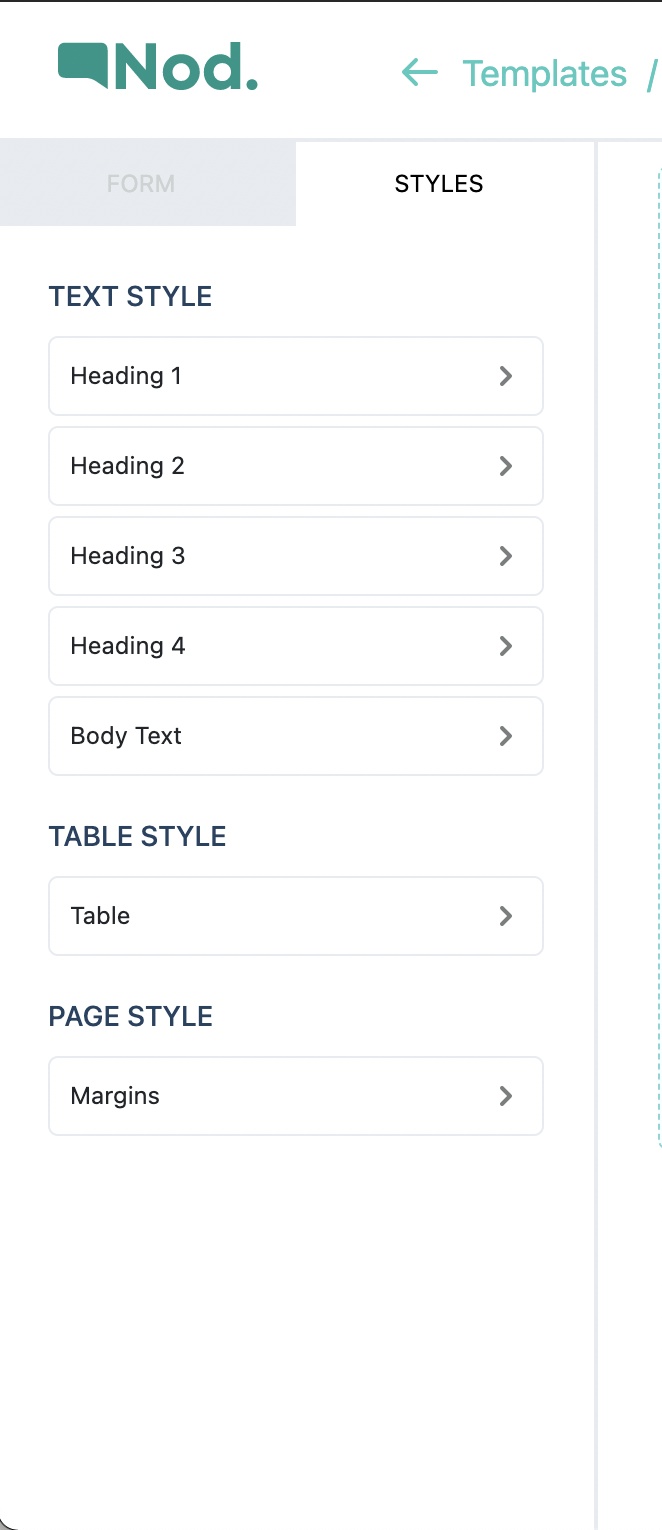
Task: Click the back arrow beside Templates
Action: pyautogui.click(x=420, y=72)
